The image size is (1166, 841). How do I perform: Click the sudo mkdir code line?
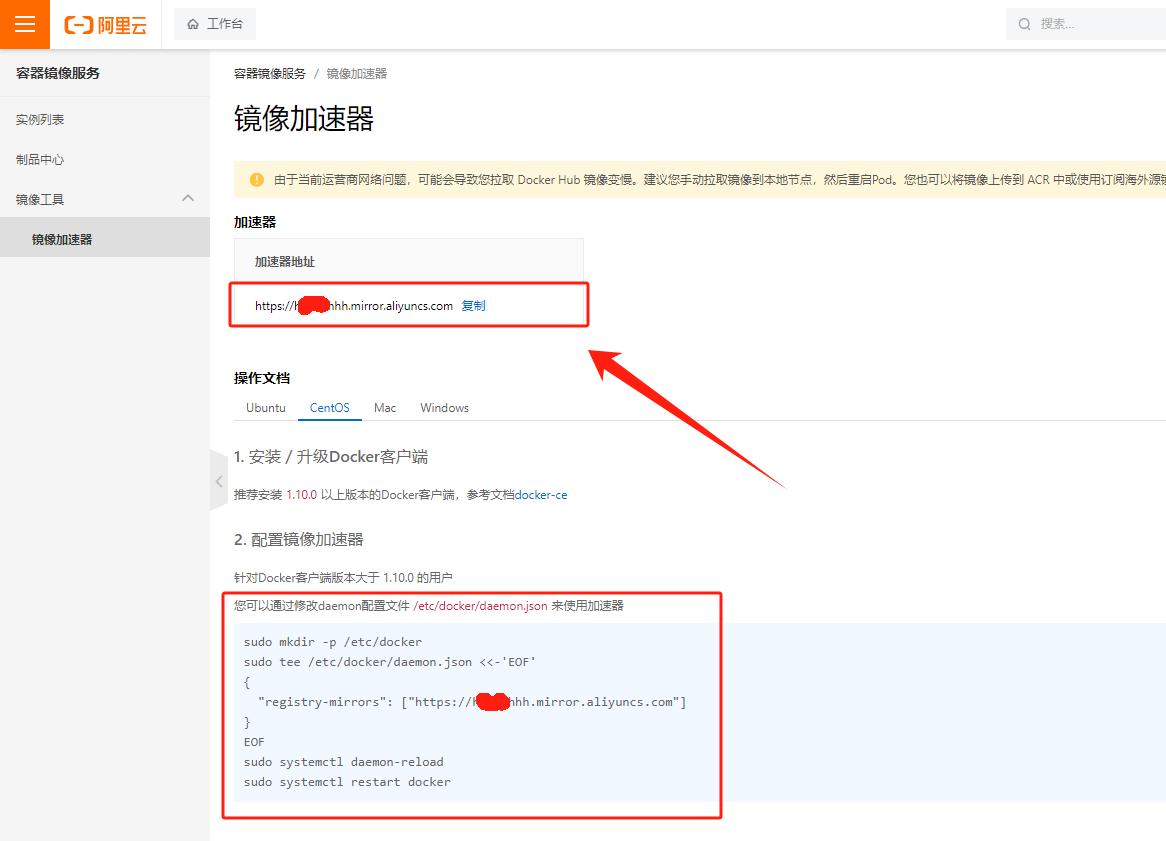pyautogui.click(x=332, y=642)
